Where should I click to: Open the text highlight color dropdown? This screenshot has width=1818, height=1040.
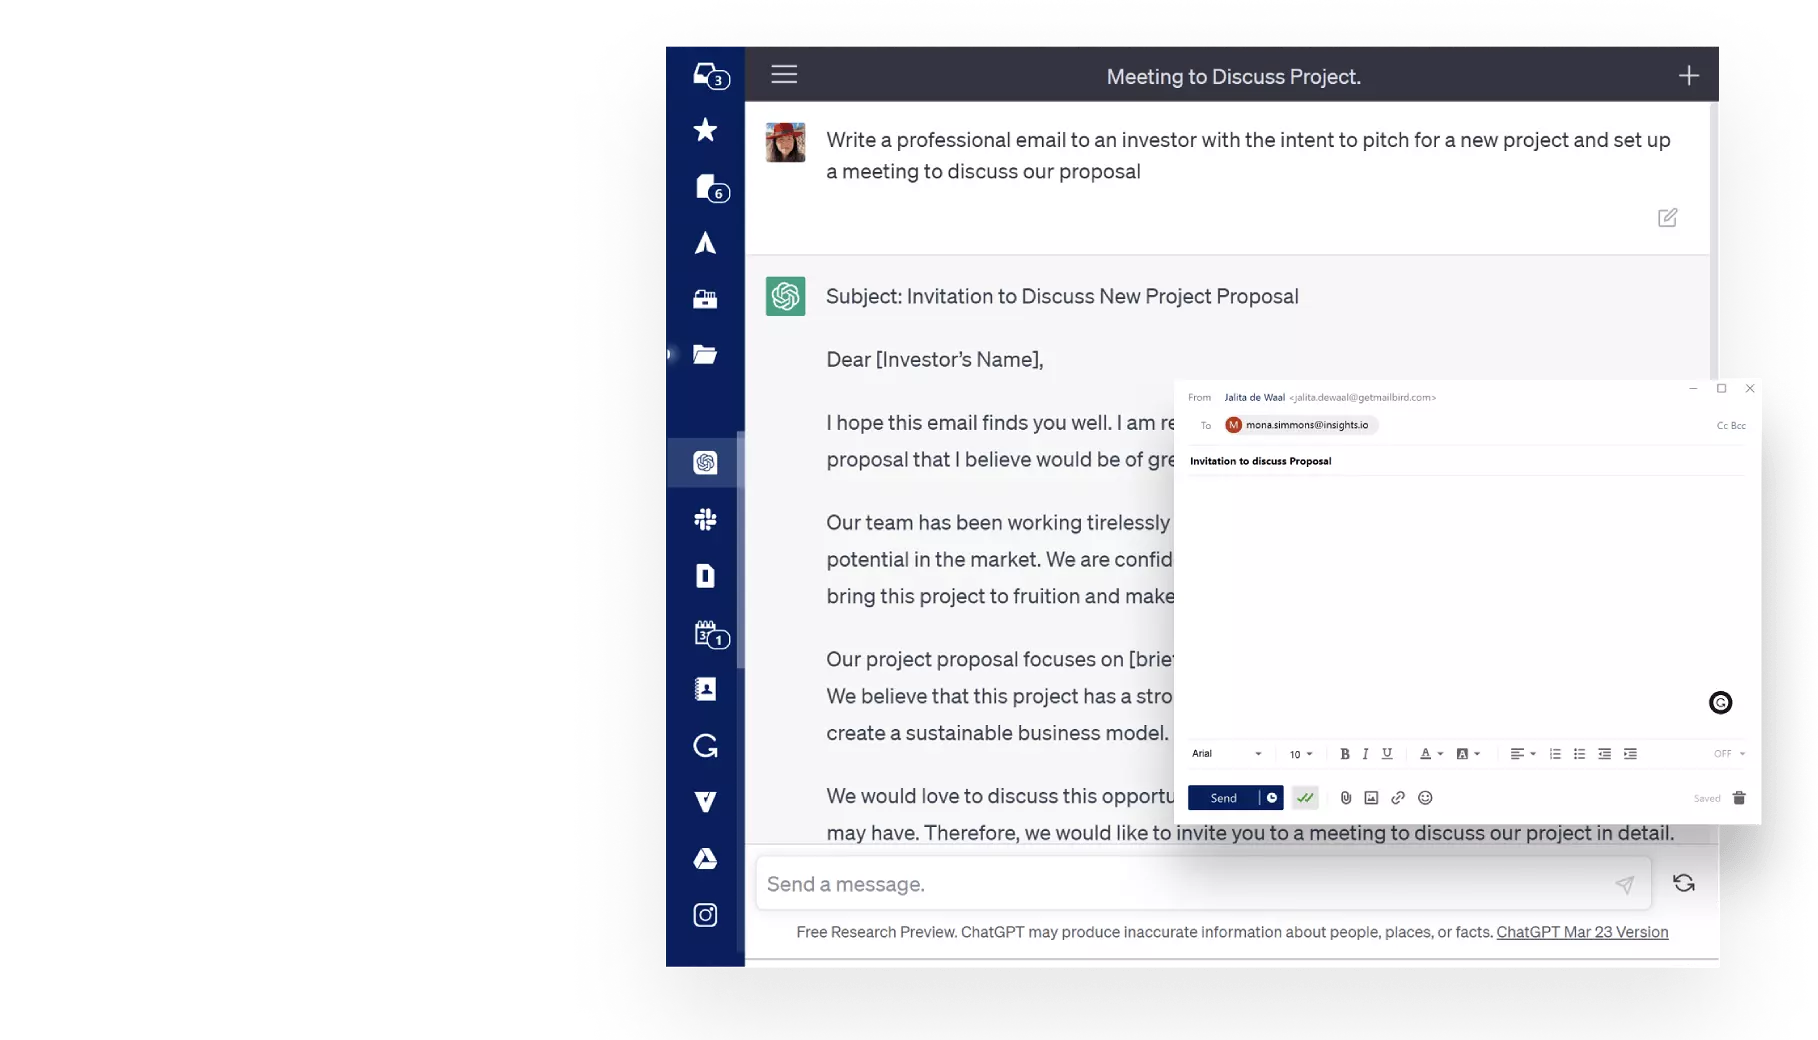[x=1468, y=754]
